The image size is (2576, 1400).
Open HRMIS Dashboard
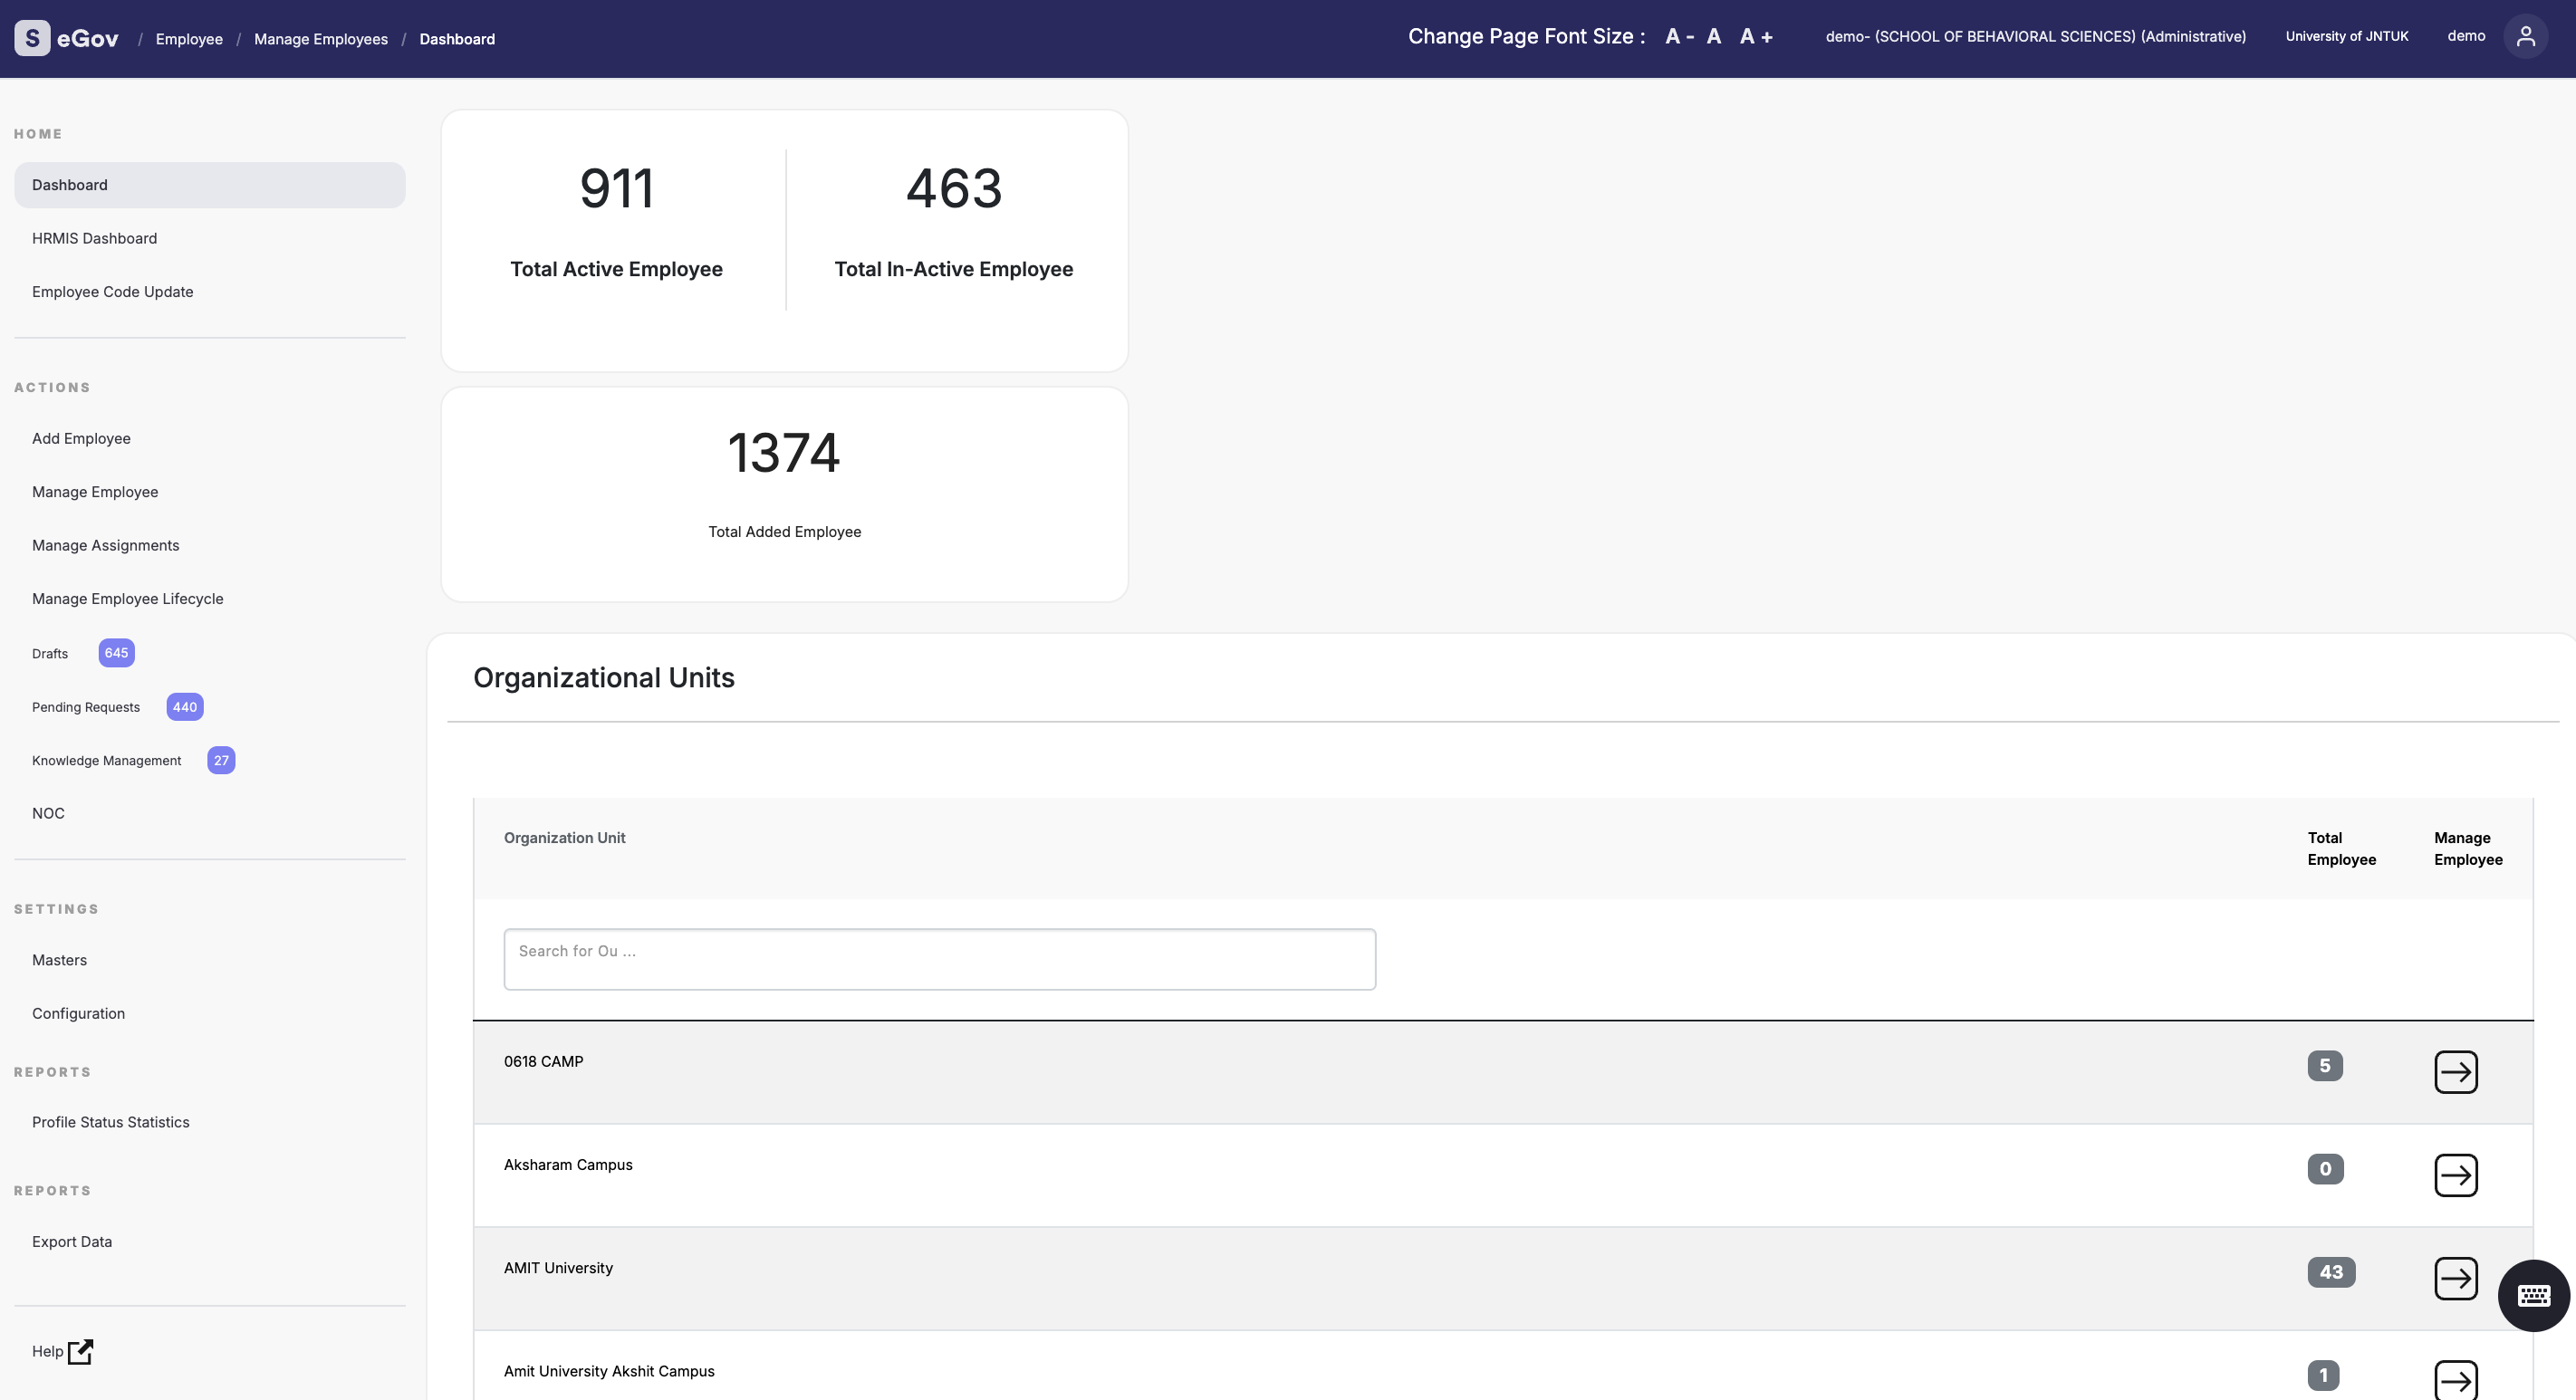pos(94,238)
